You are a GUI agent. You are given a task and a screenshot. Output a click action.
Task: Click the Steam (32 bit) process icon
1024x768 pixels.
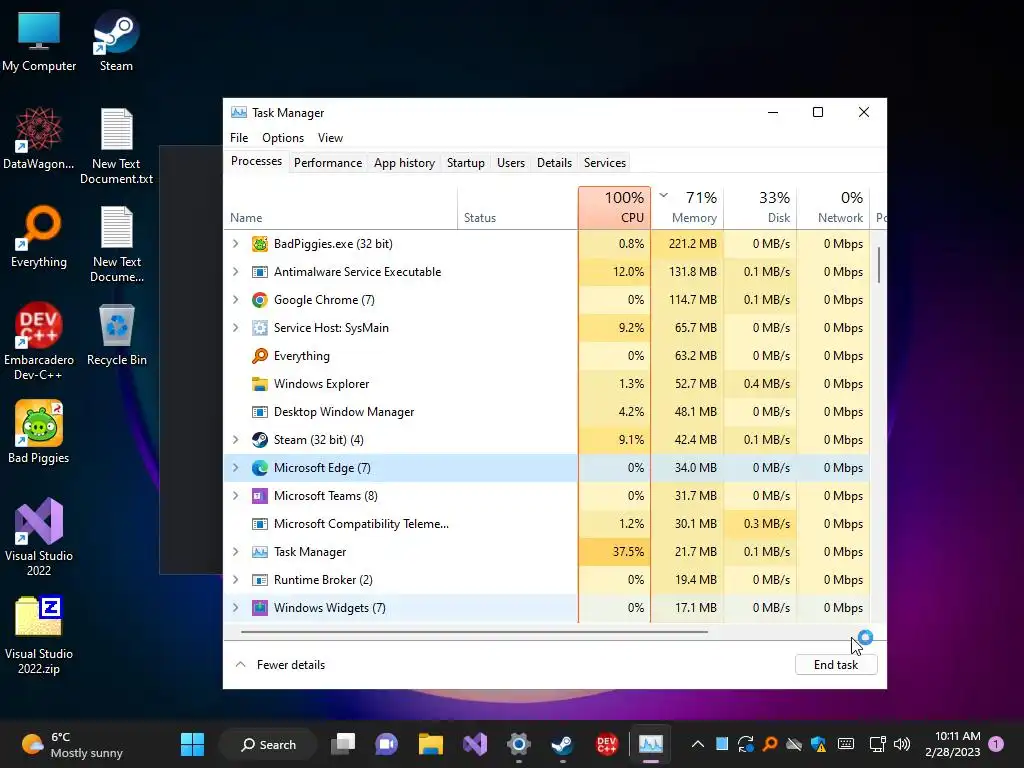260,440
